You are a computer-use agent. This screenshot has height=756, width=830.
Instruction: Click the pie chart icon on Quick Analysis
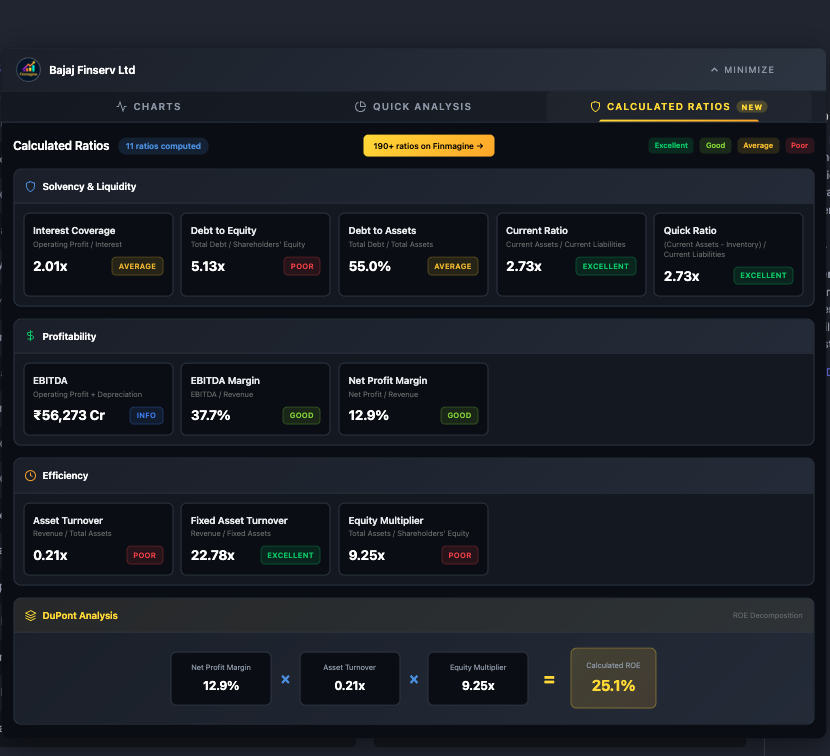tap(361, 107)
